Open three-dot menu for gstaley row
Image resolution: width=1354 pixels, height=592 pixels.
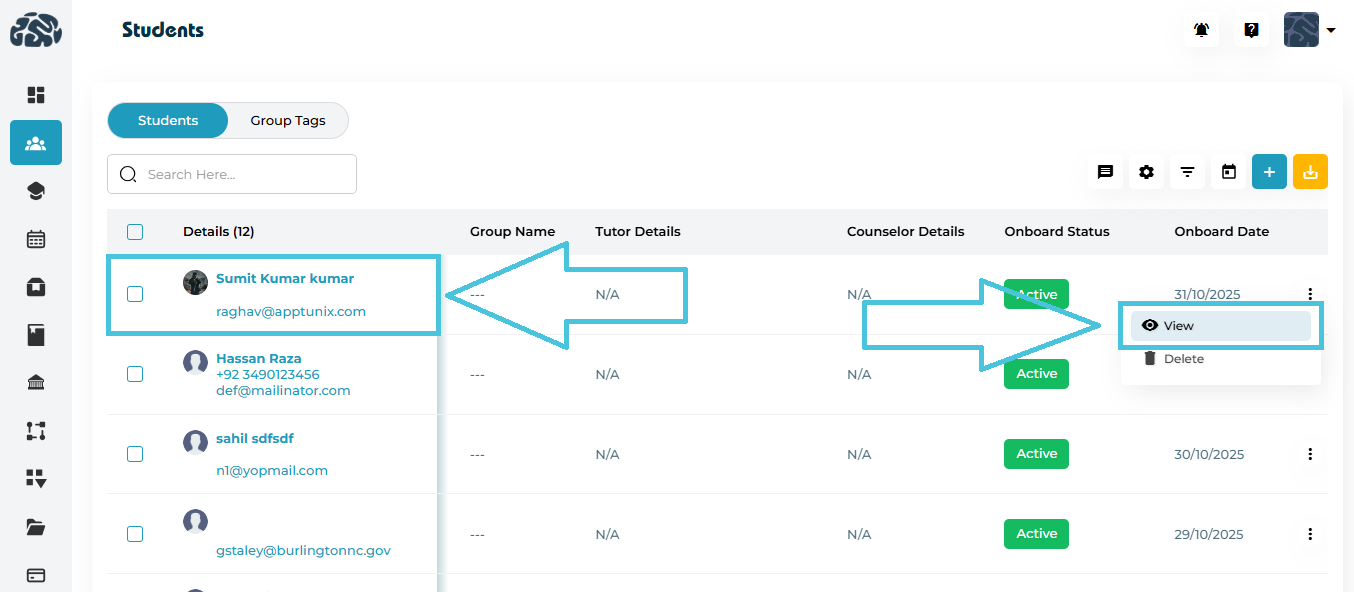click(1310, 534)
